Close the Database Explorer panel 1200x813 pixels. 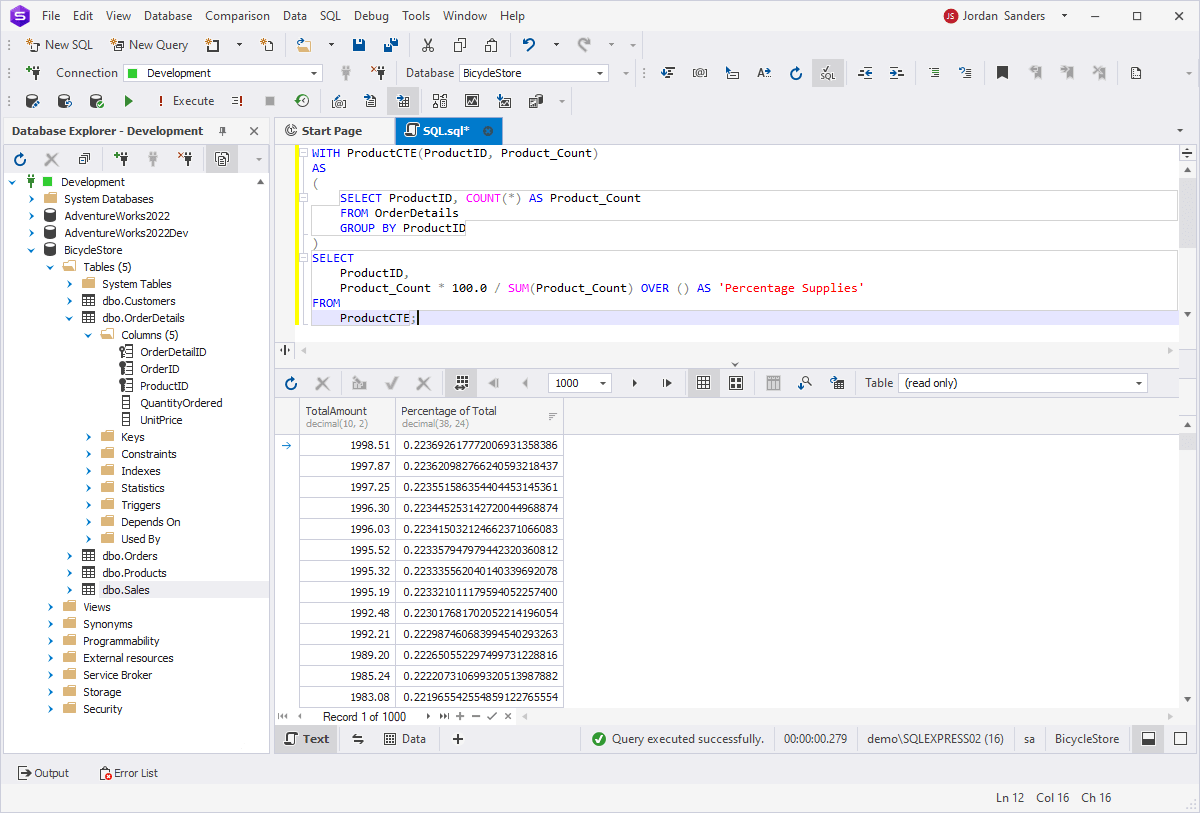254,131
